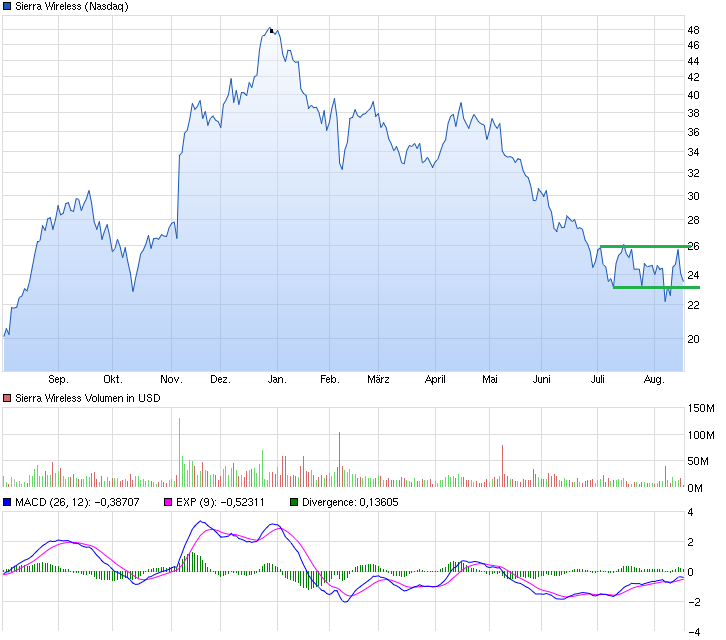Select the 'März' month label on x-axis
This screenshot has height=640, width=726.
(x=378, y=380)
